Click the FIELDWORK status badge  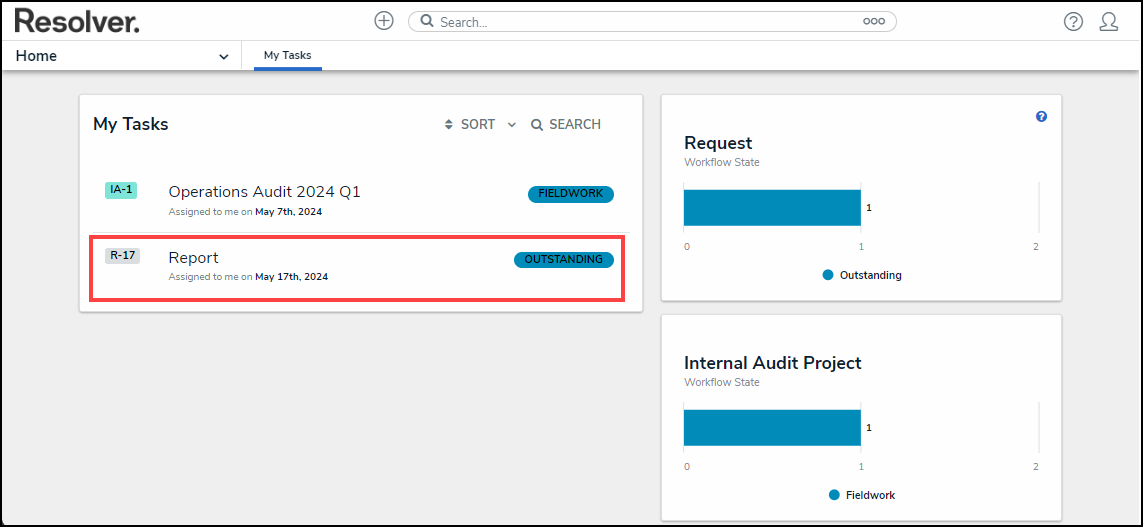570,194
